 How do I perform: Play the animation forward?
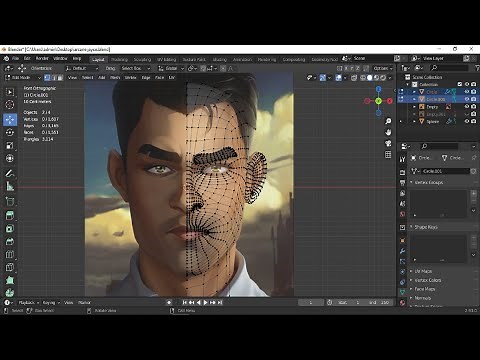point(205,302)
